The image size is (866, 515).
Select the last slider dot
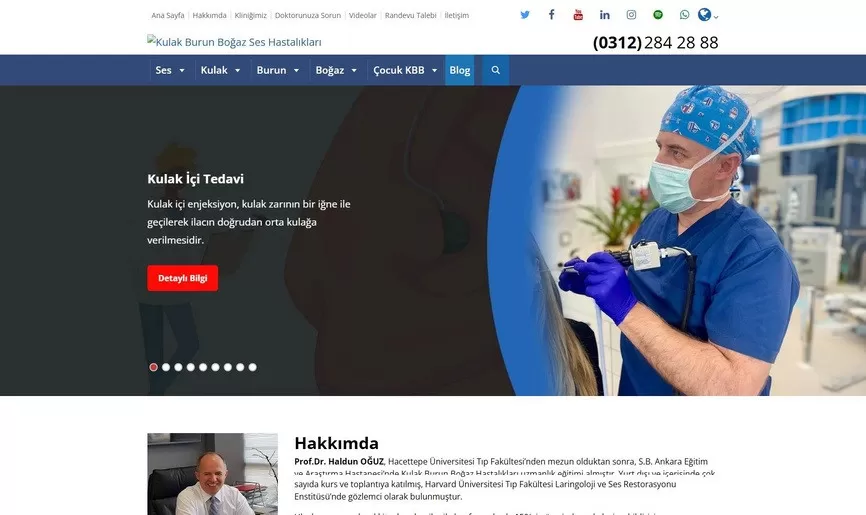[x=253, y=367]
